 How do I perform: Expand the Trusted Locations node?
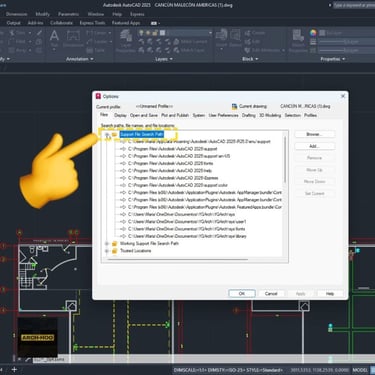(x=107, y=251)
